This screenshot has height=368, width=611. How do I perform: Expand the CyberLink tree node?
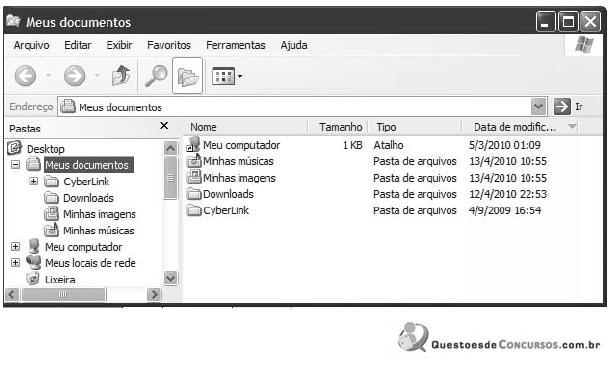coord(34,181)
